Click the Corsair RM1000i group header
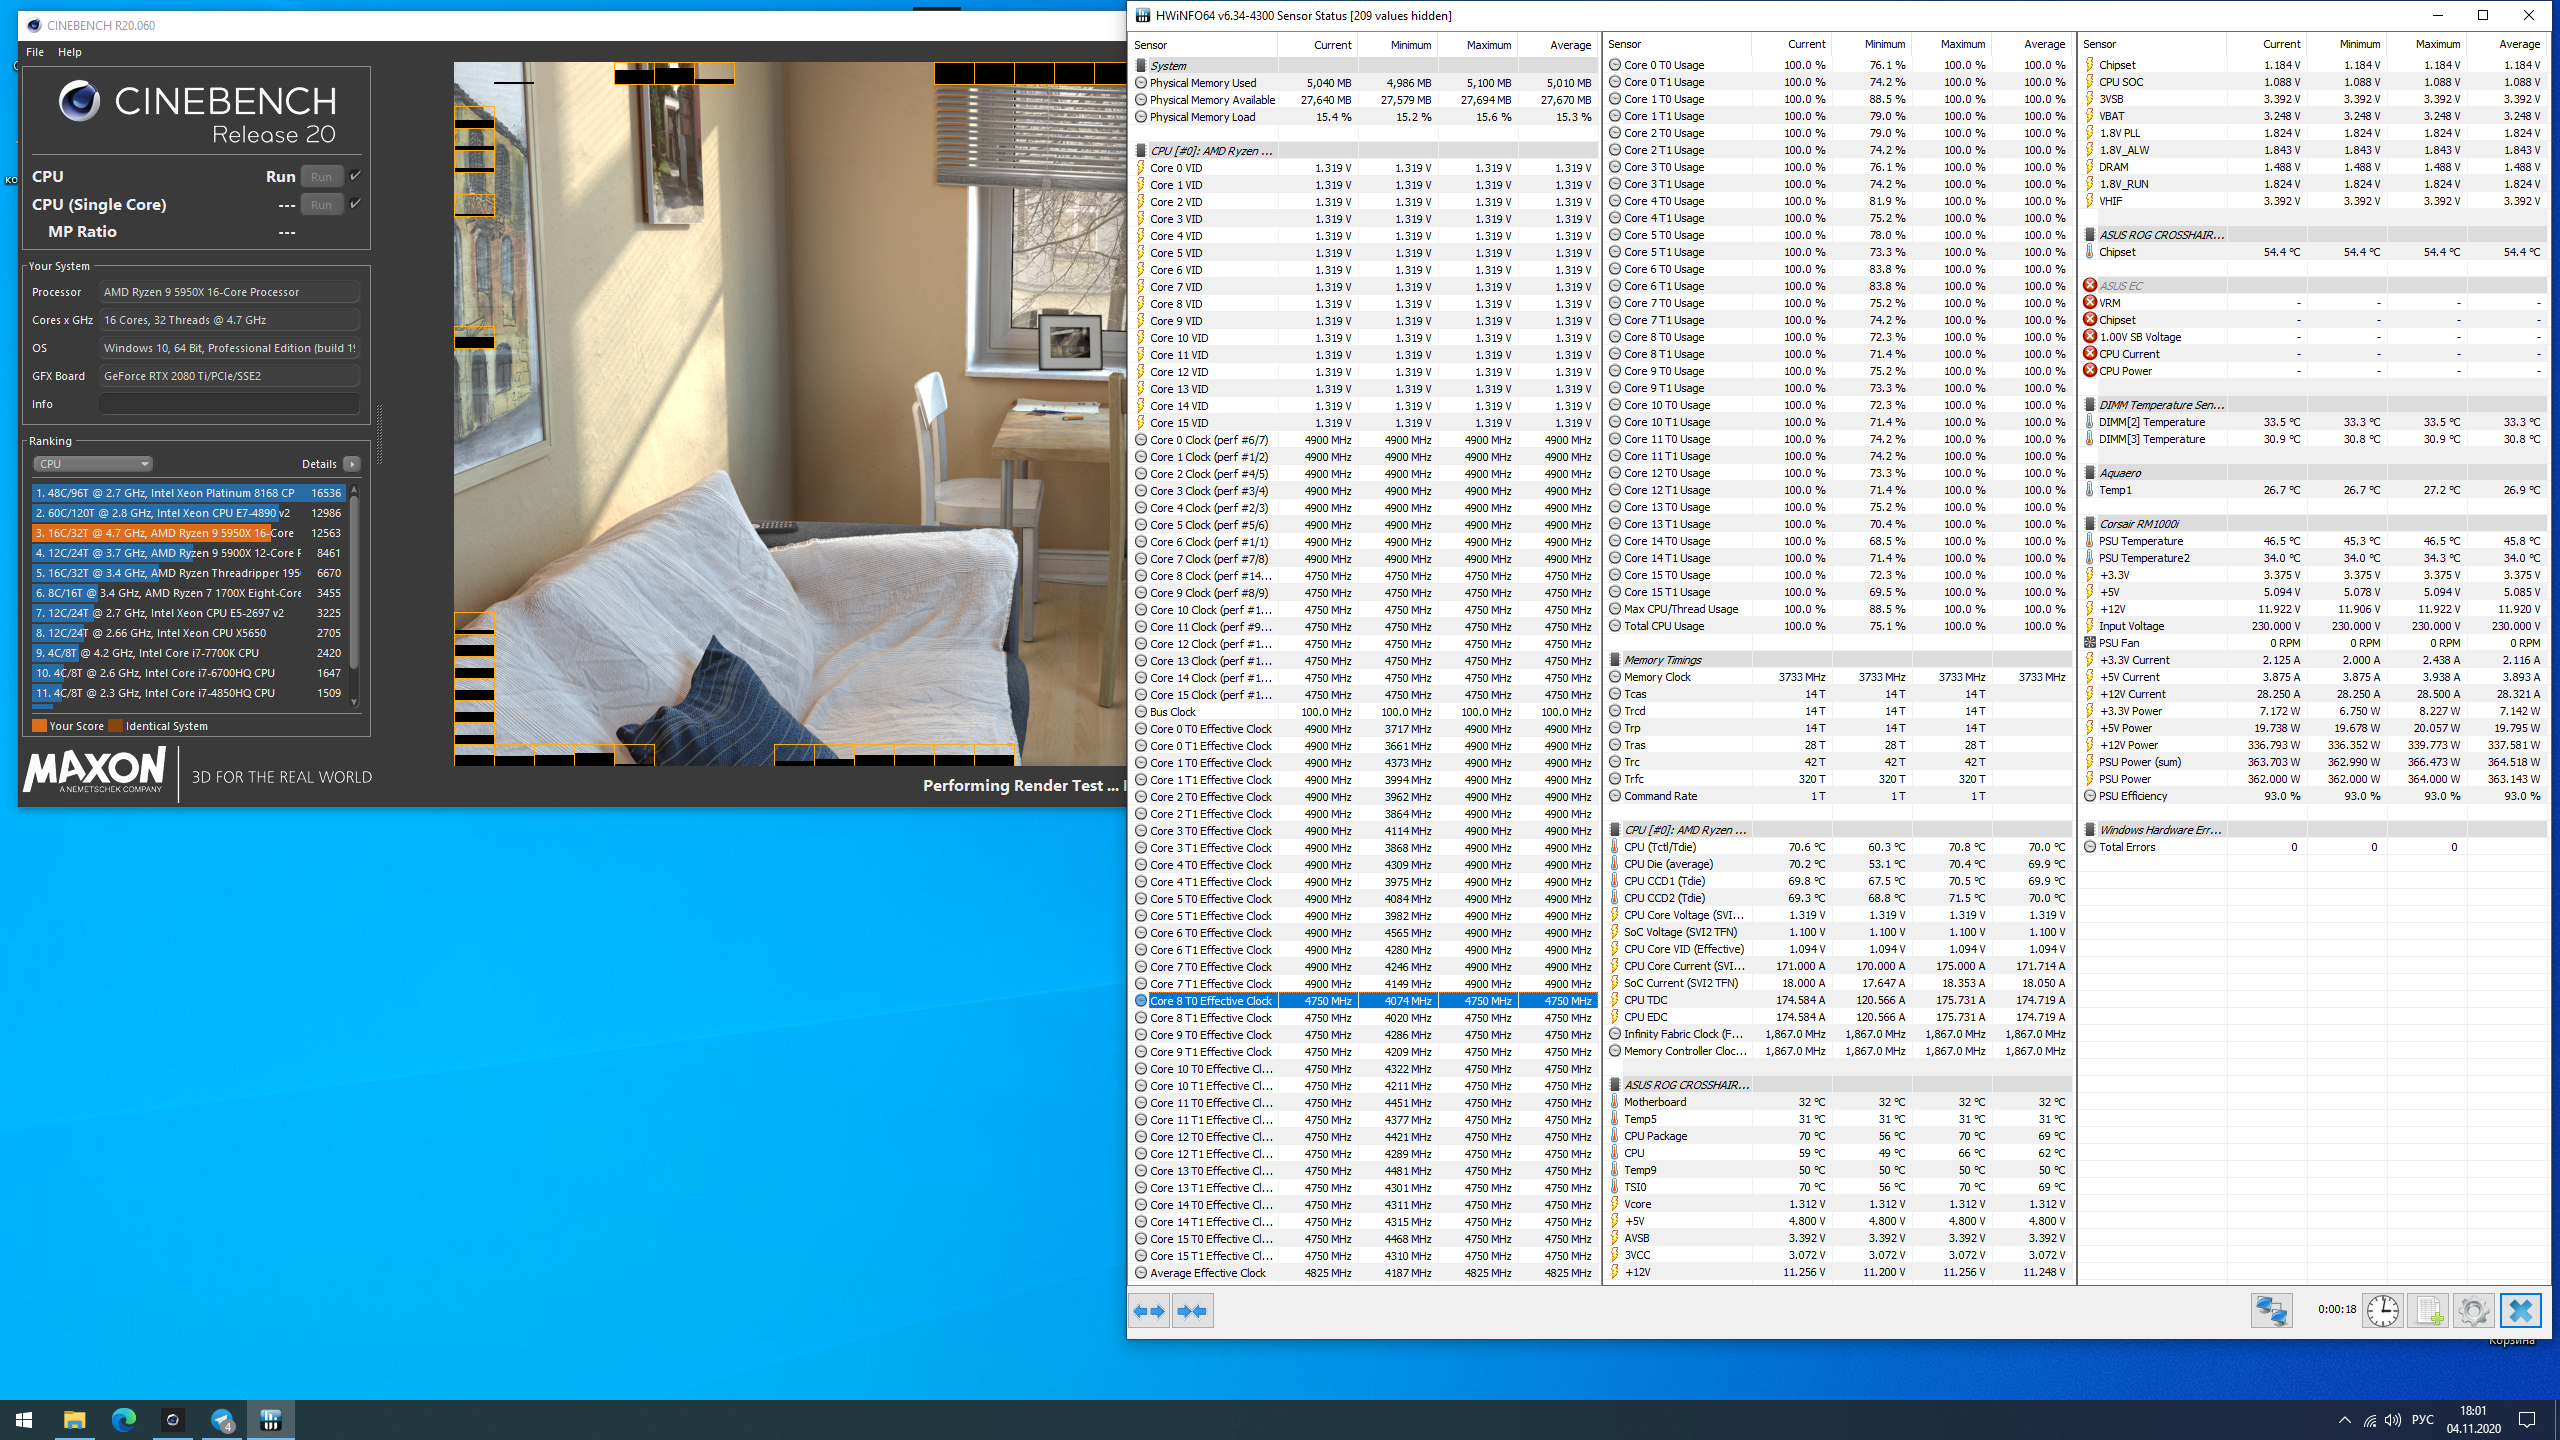This screenshot has height=1440, width=2560. [2313, 524]
